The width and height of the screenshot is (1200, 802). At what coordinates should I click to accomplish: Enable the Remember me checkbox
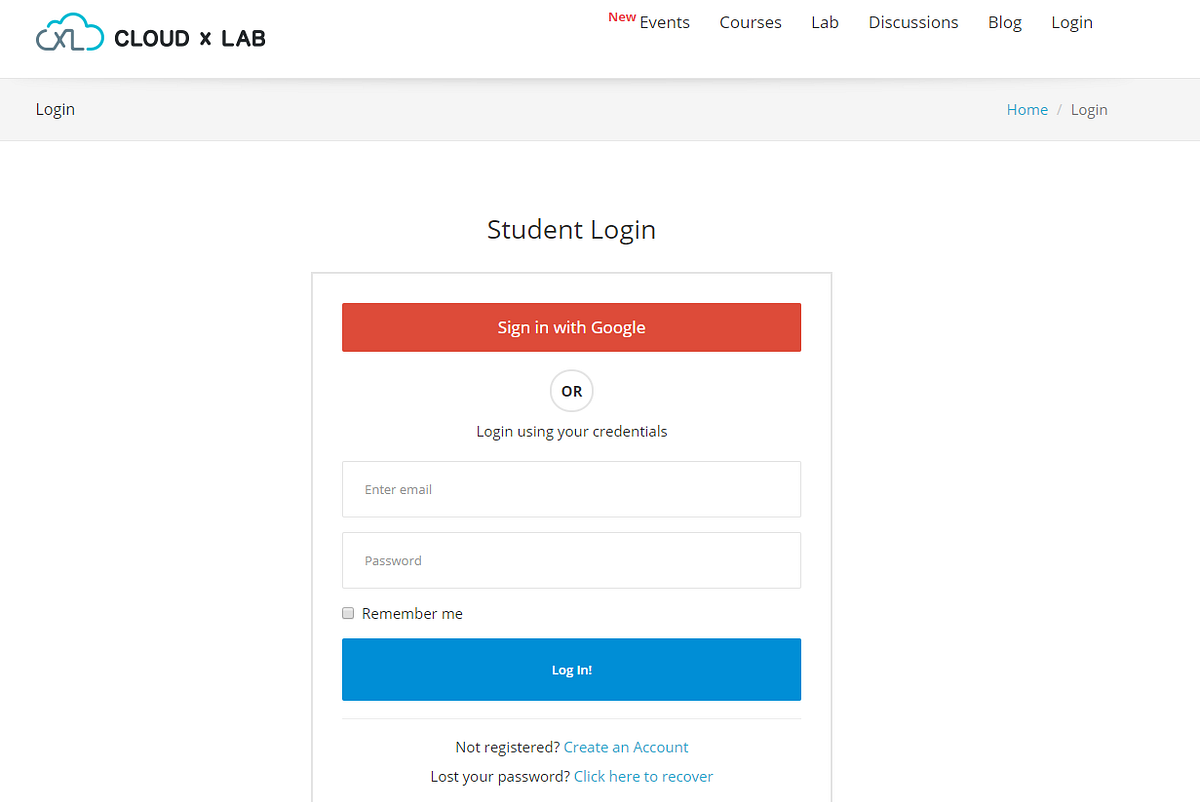[x=348, y=612]
